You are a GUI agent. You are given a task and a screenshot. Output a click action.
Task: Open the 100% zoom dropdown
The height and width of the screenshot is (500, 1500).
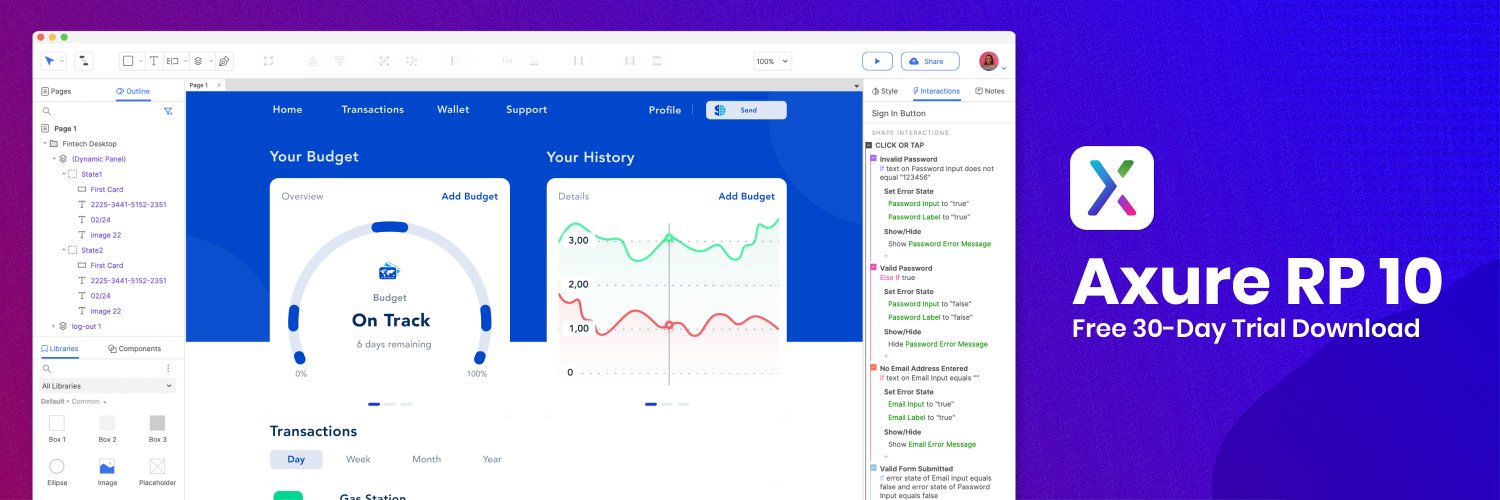pos(772,61)
